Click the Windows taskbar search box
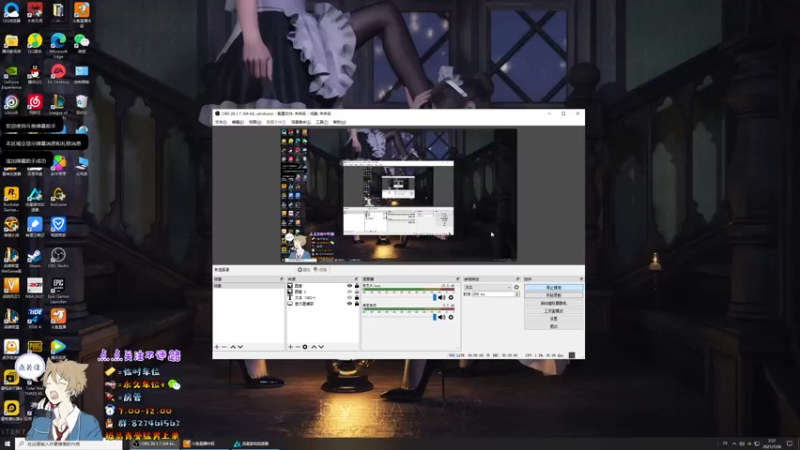The height and width of the screenshot is (450, 800). (69, 444)
